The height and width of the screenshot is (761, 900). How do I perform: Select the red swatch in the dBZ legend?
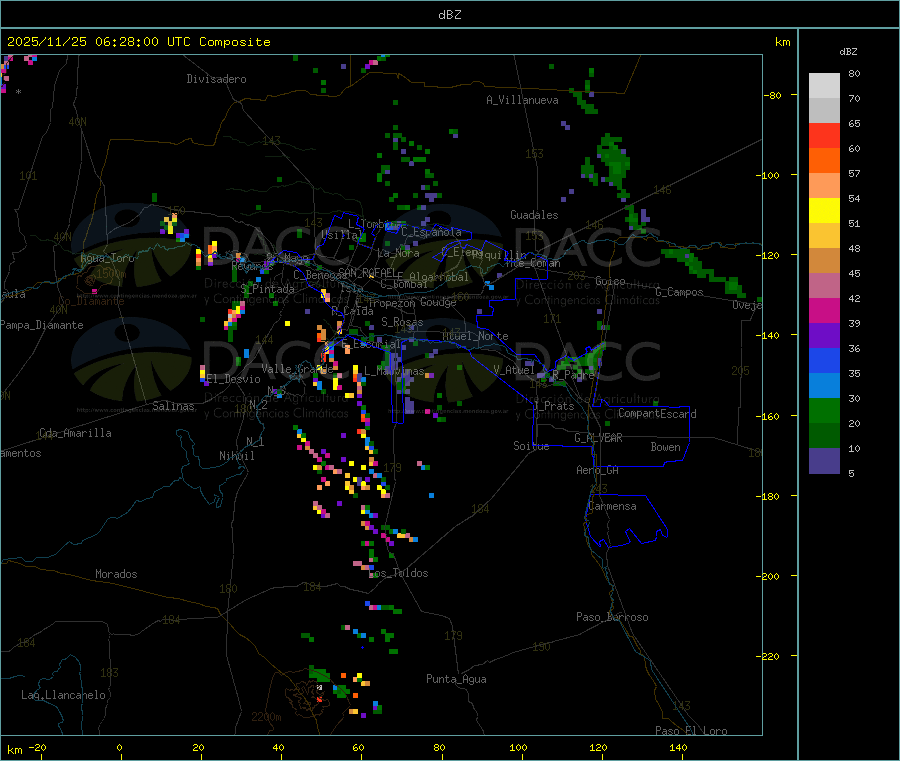point(824,136)
